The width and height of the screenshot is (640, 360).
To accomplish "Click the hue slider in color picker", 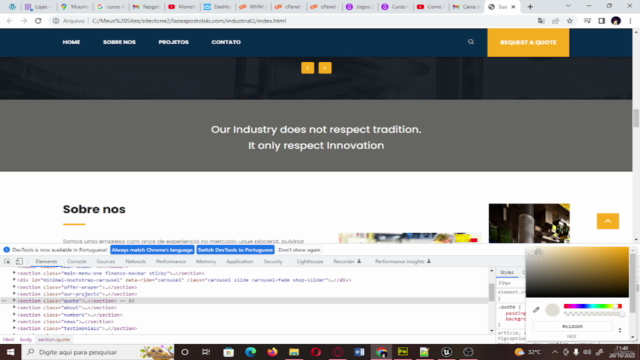I will coord(593,306).
